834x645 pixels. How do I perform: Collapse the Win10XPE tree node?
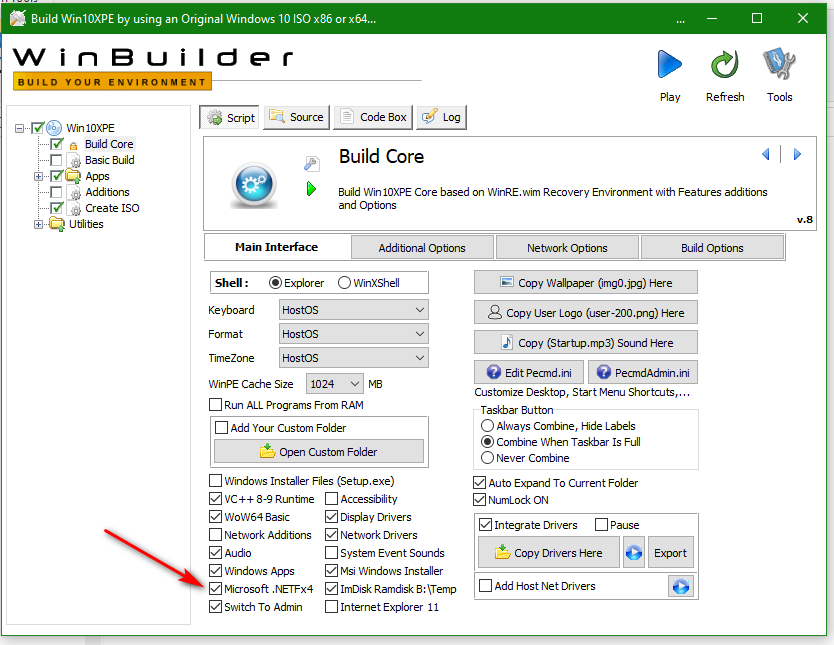pyautogui.click(x=20, y=128)
